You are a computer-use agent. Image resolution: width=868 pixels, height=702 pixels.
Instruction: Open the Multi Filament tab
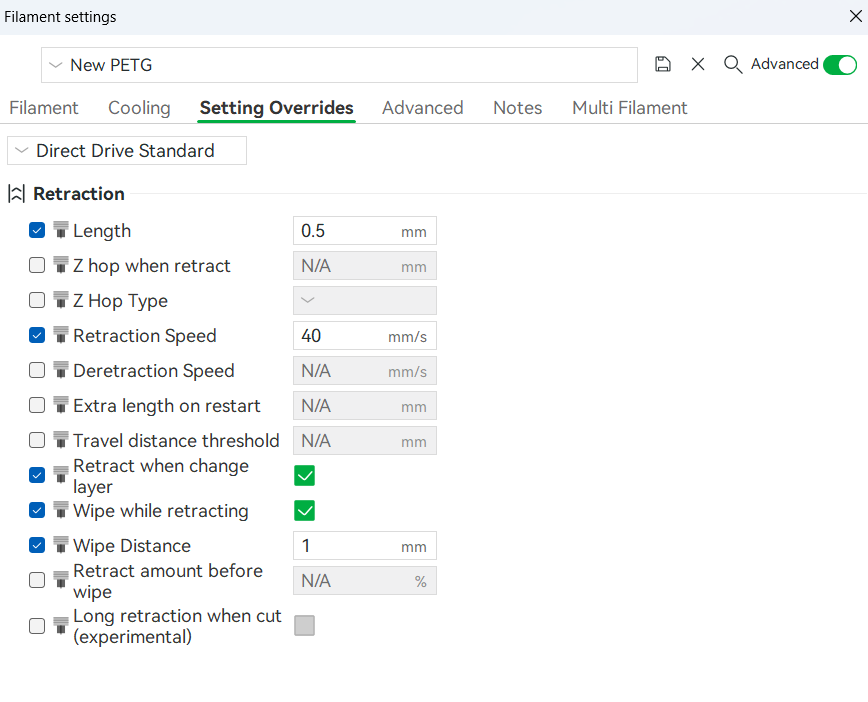point(629,107)
